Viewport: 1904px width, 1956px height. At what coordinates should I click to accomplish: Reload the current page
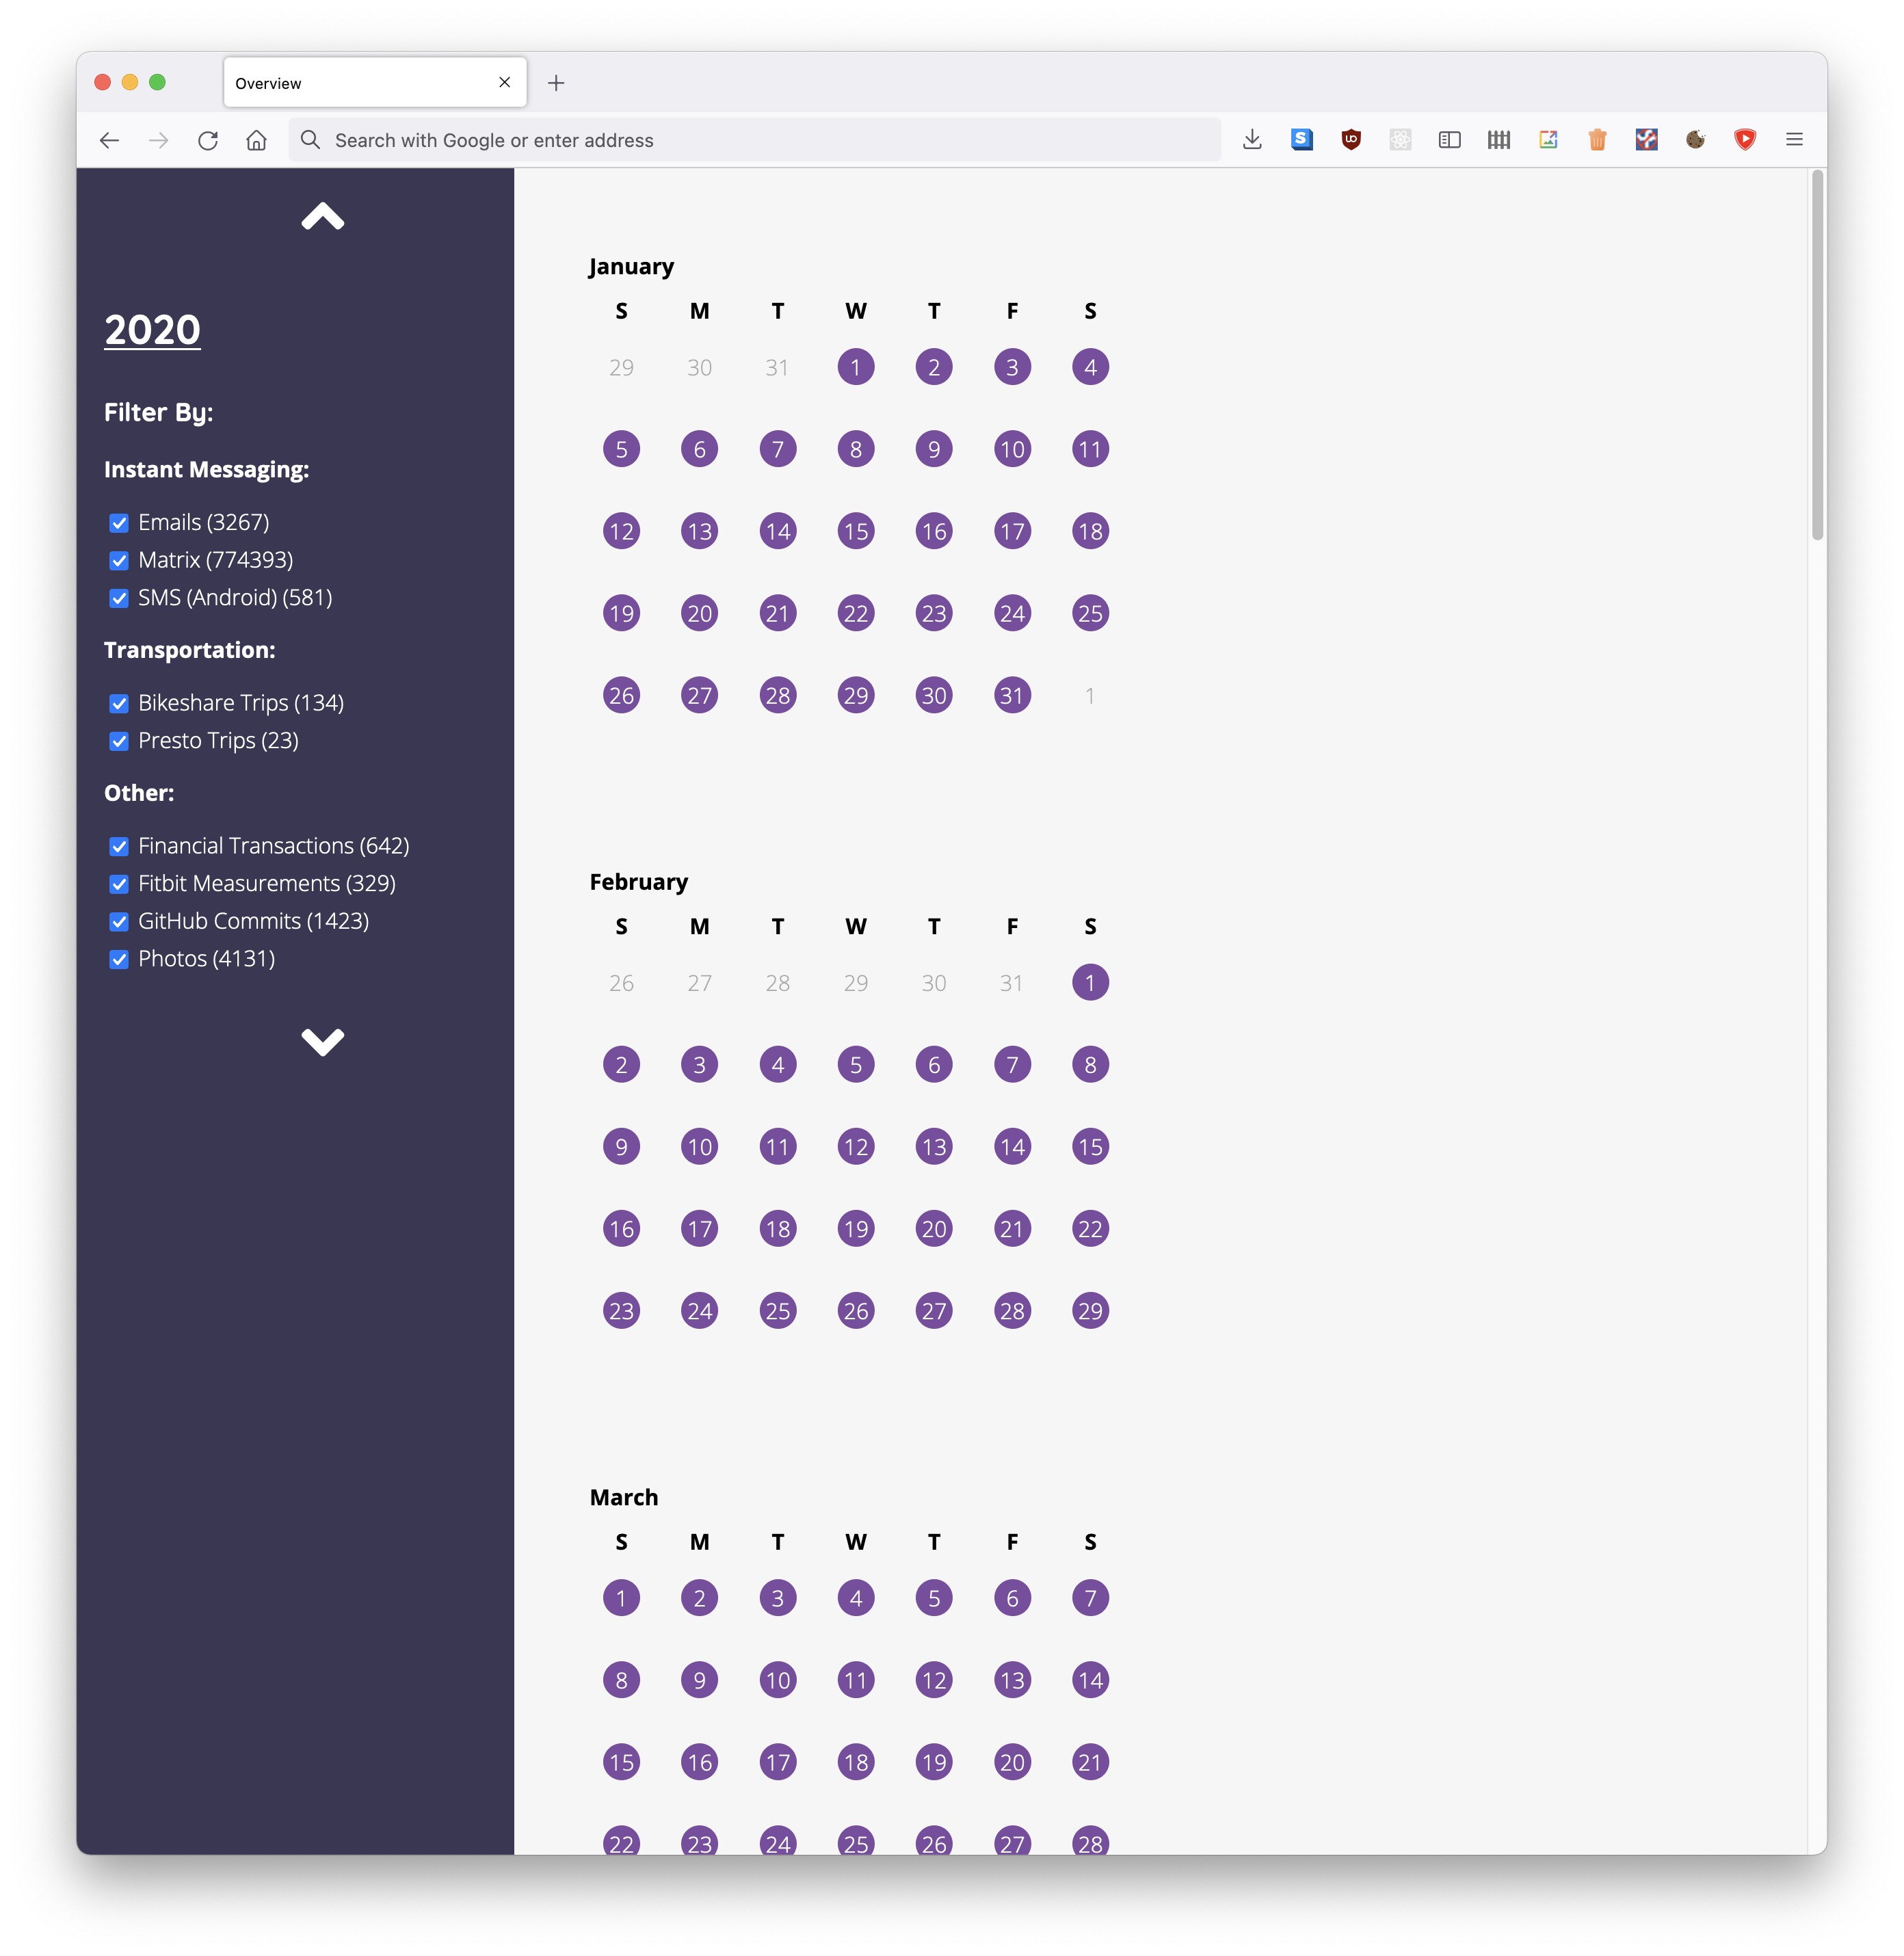coord(208,140)
